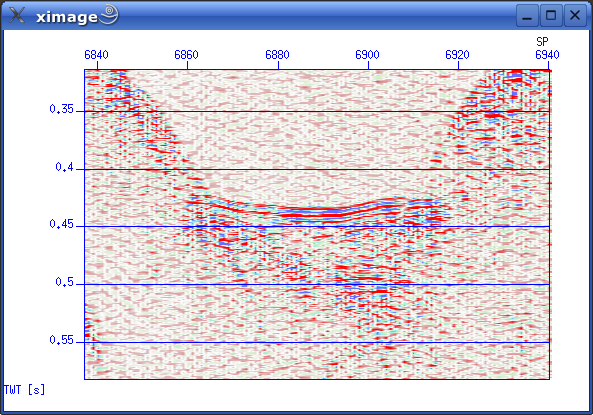Click shot point tick label 6920
The width and height of the screenshot is (593, 415).
[x=457, y=55]
